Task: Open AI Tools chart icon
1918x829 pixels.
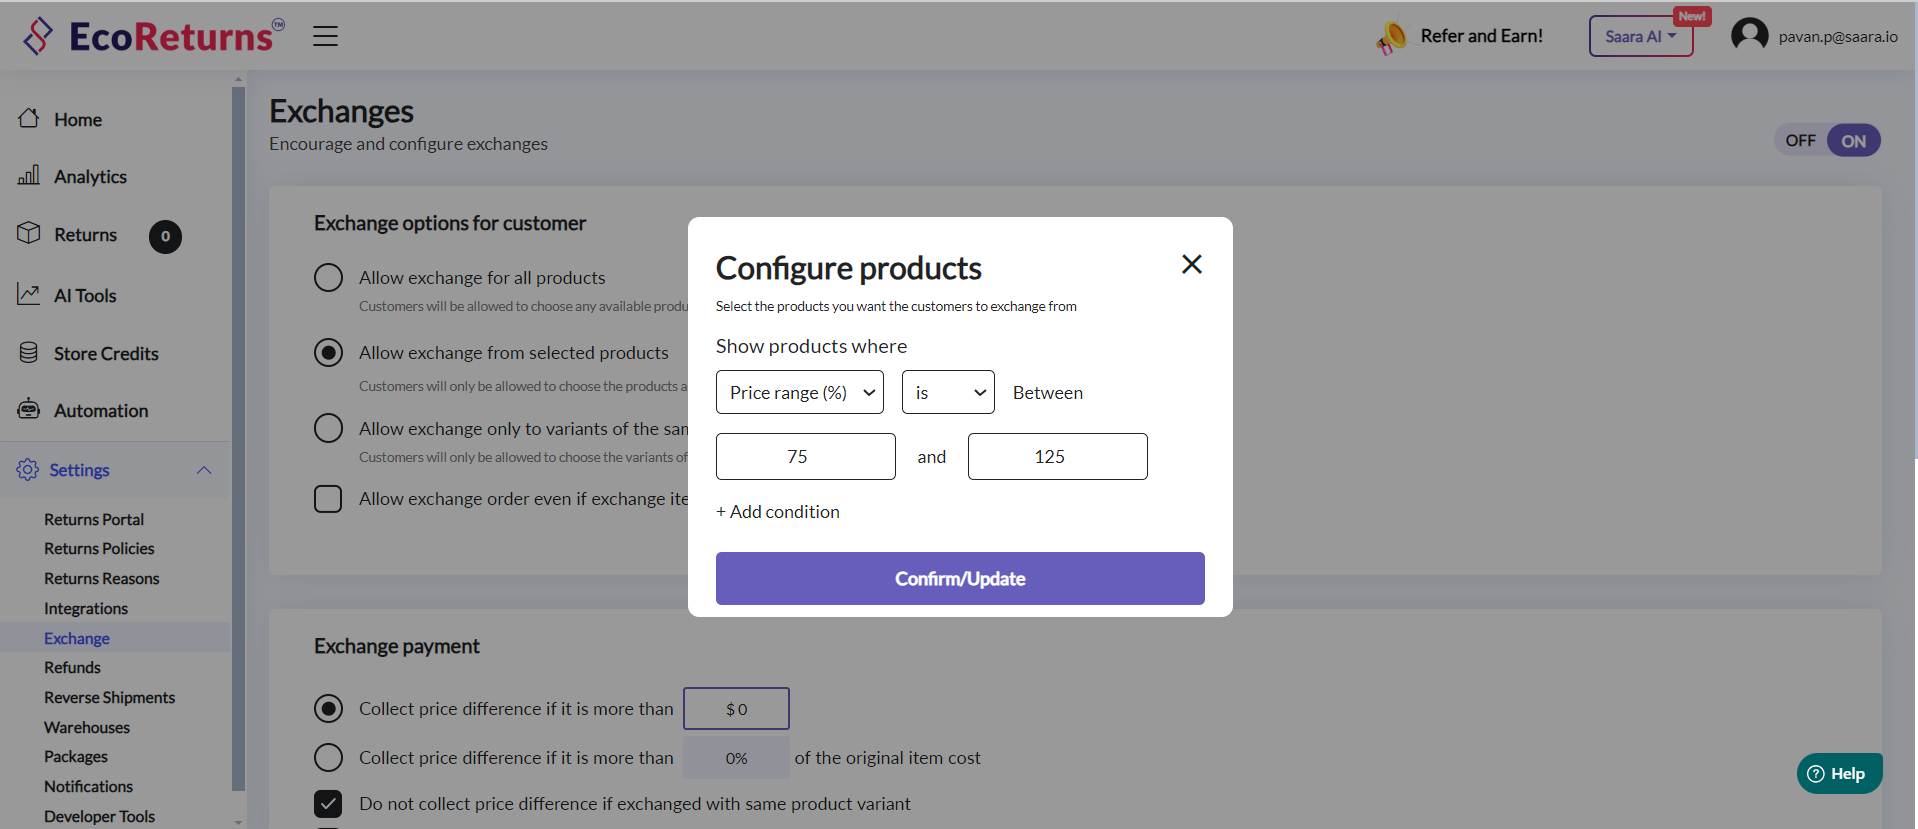Action: click(x=29, y=295)
